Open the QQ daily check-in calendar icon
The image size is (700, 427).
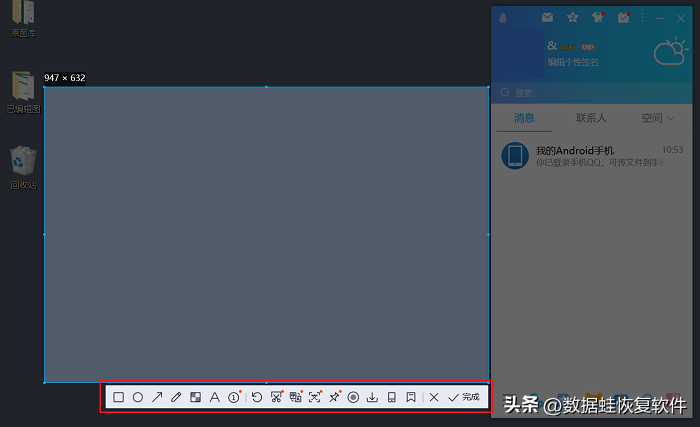[x=623, y=17]
